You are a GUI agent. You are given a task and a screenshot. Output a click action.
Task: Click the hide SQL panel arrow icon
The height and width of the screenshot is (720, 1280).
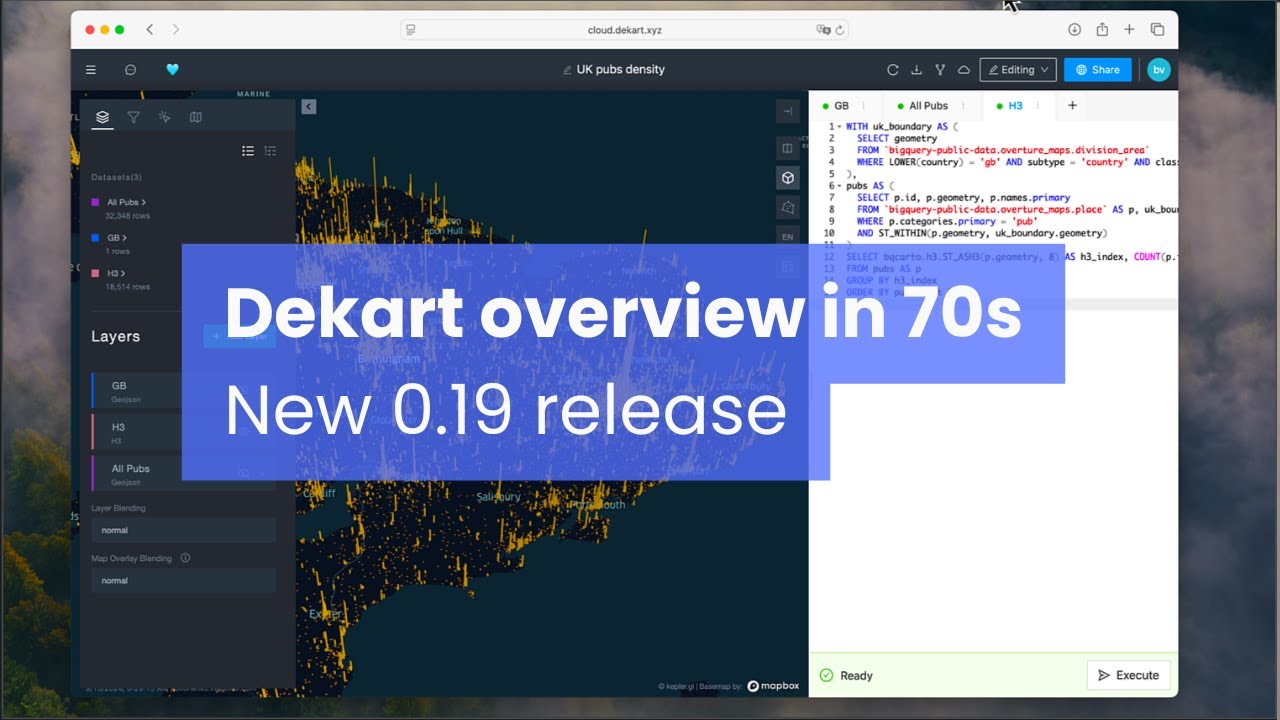[788, 112]
